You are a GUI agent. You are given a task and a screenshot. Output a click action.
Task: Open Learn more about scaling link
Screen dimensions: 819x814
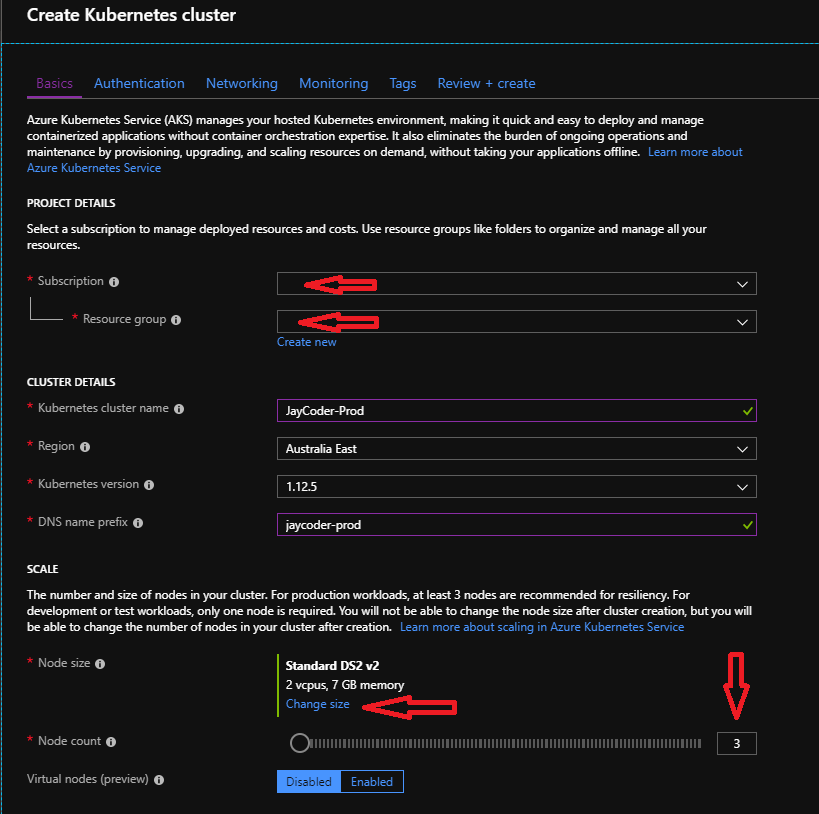[542, 627]
